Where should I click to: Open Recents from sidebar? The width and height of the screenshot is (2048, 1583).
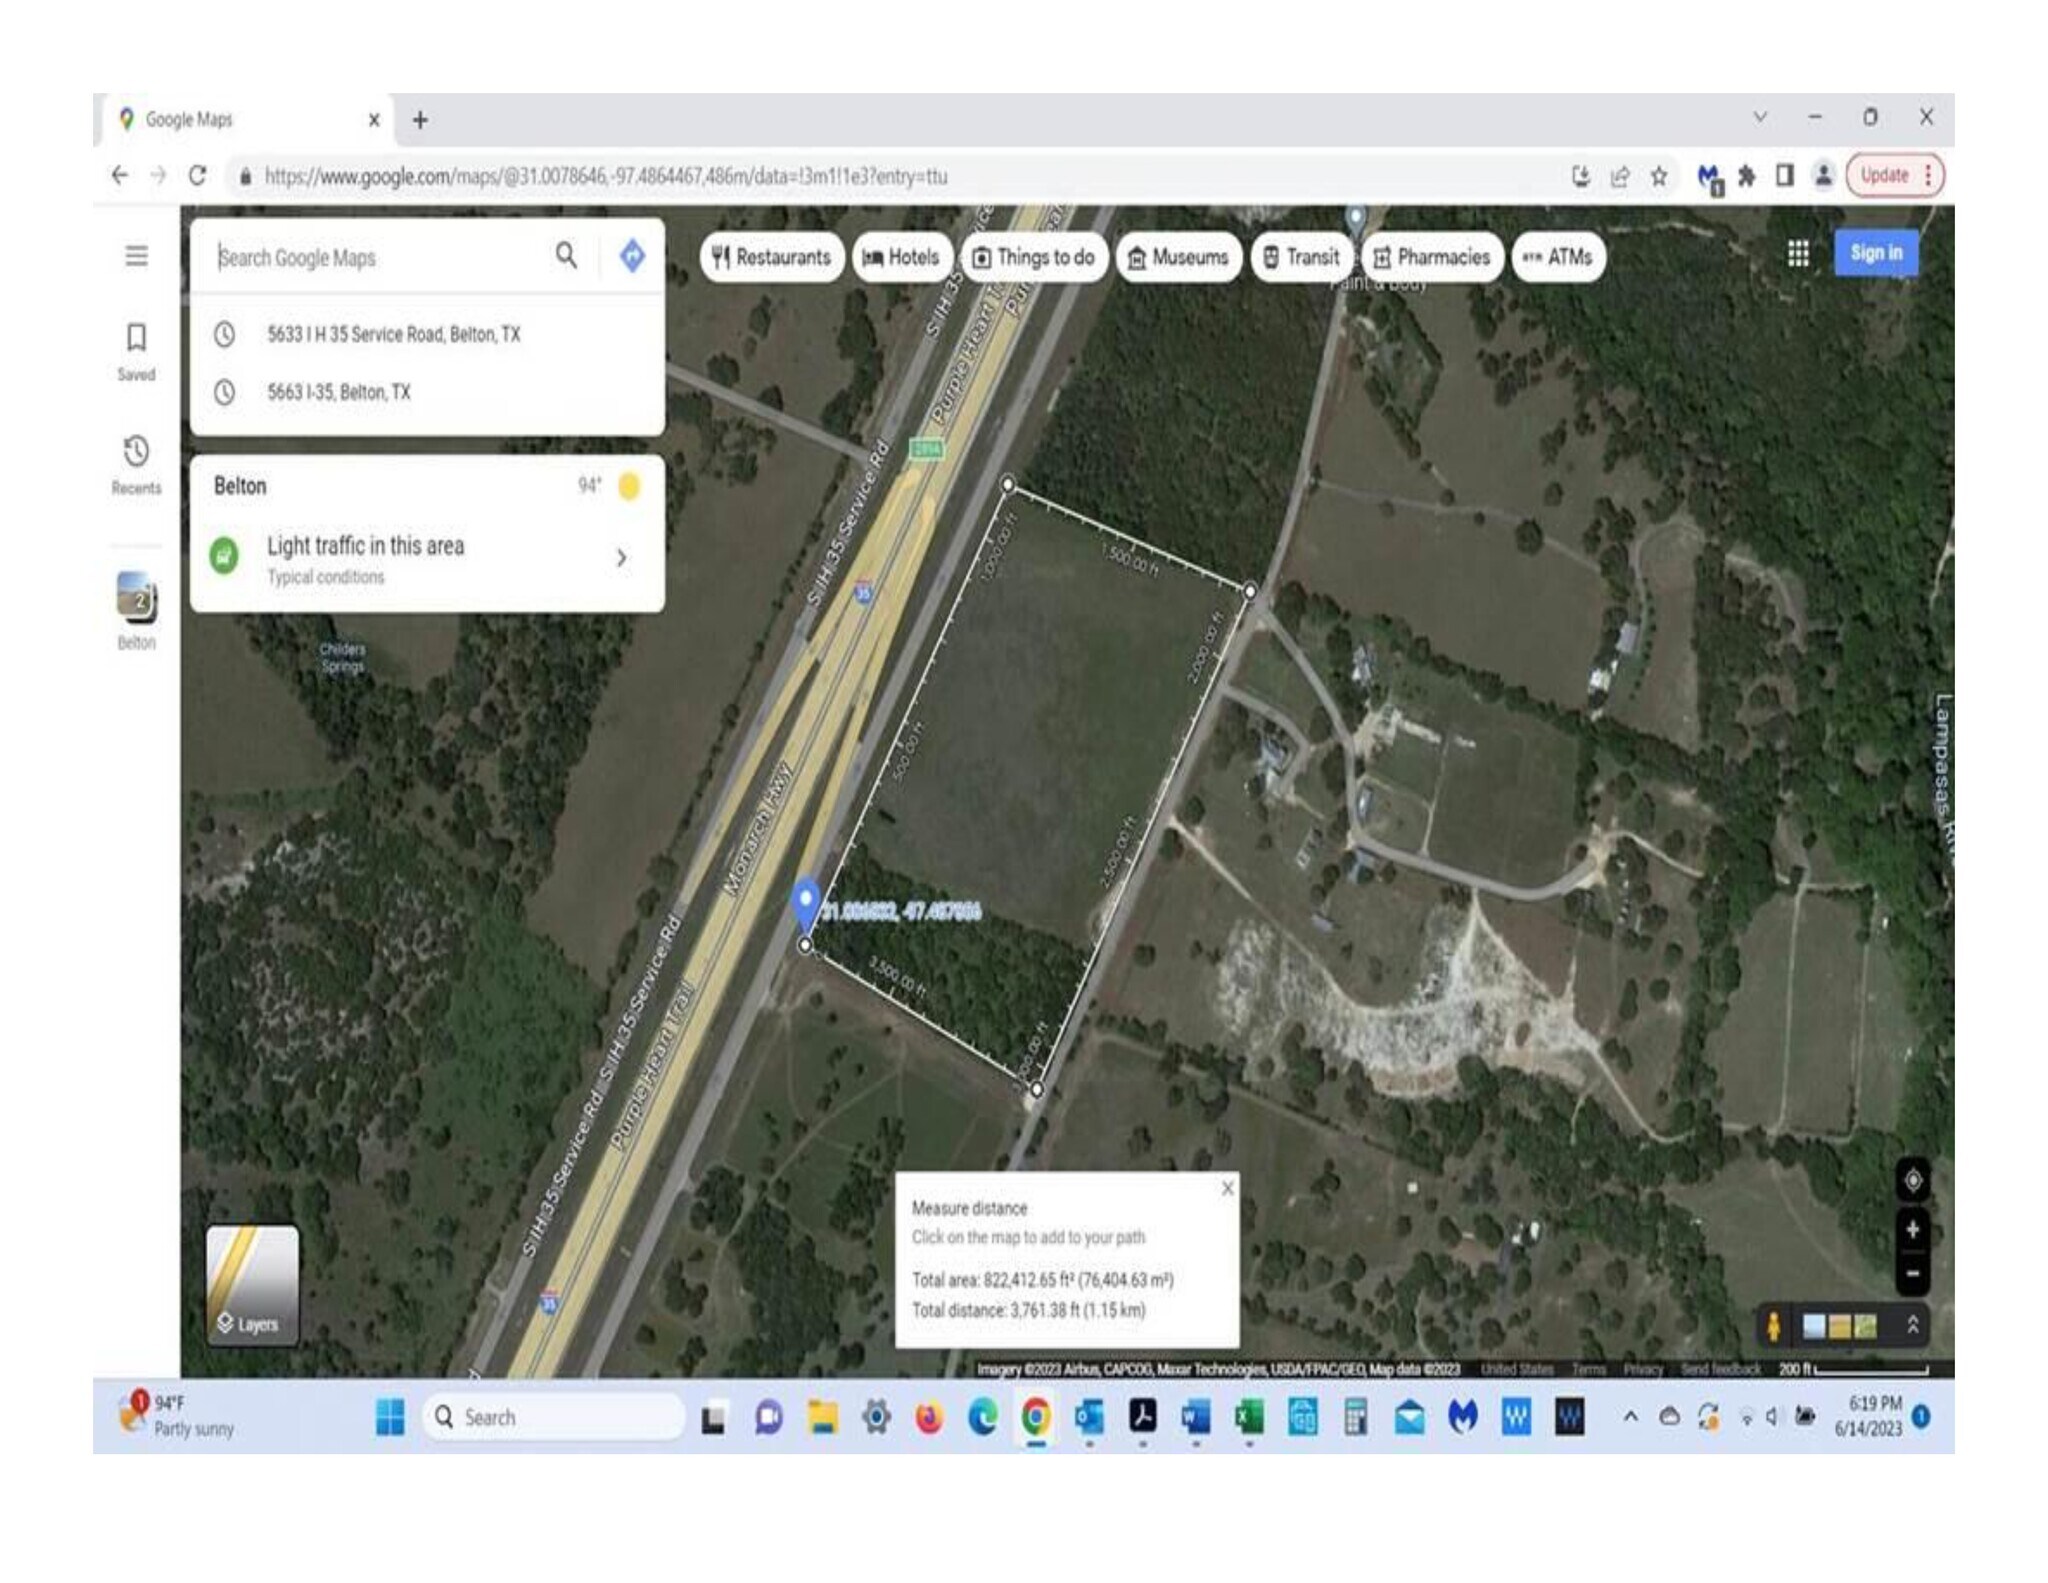click(137, 464)
